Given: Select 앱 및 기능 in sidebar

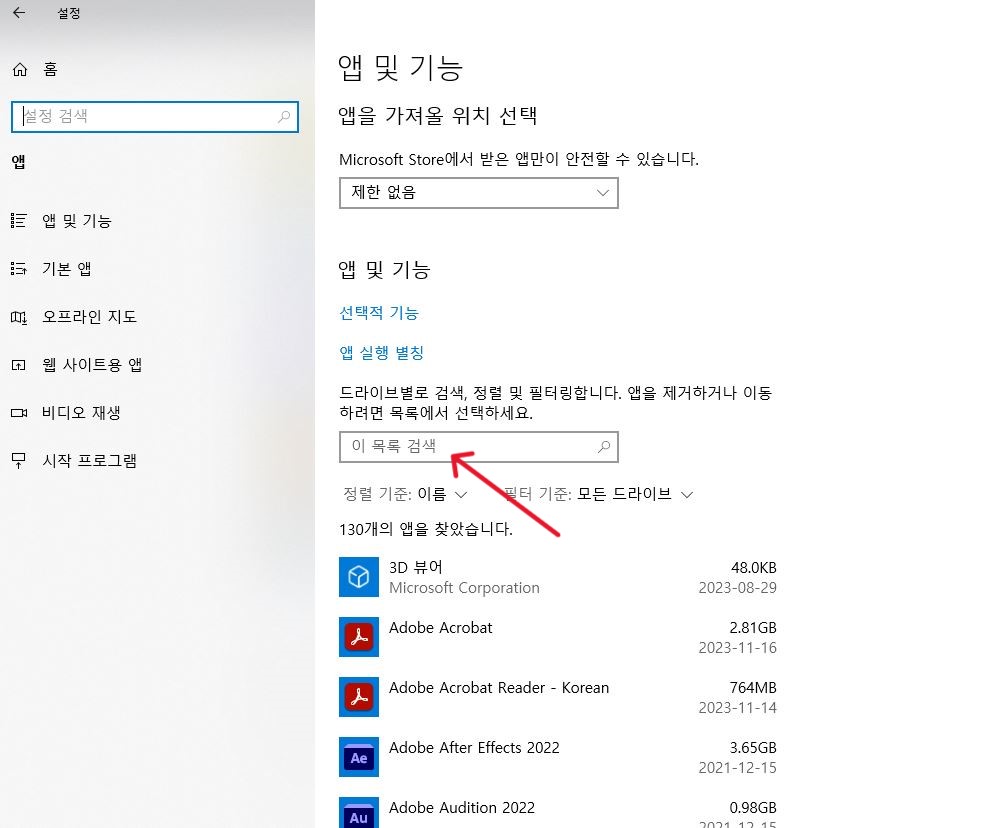Looking at the screenshot, I should coord(77,221).
